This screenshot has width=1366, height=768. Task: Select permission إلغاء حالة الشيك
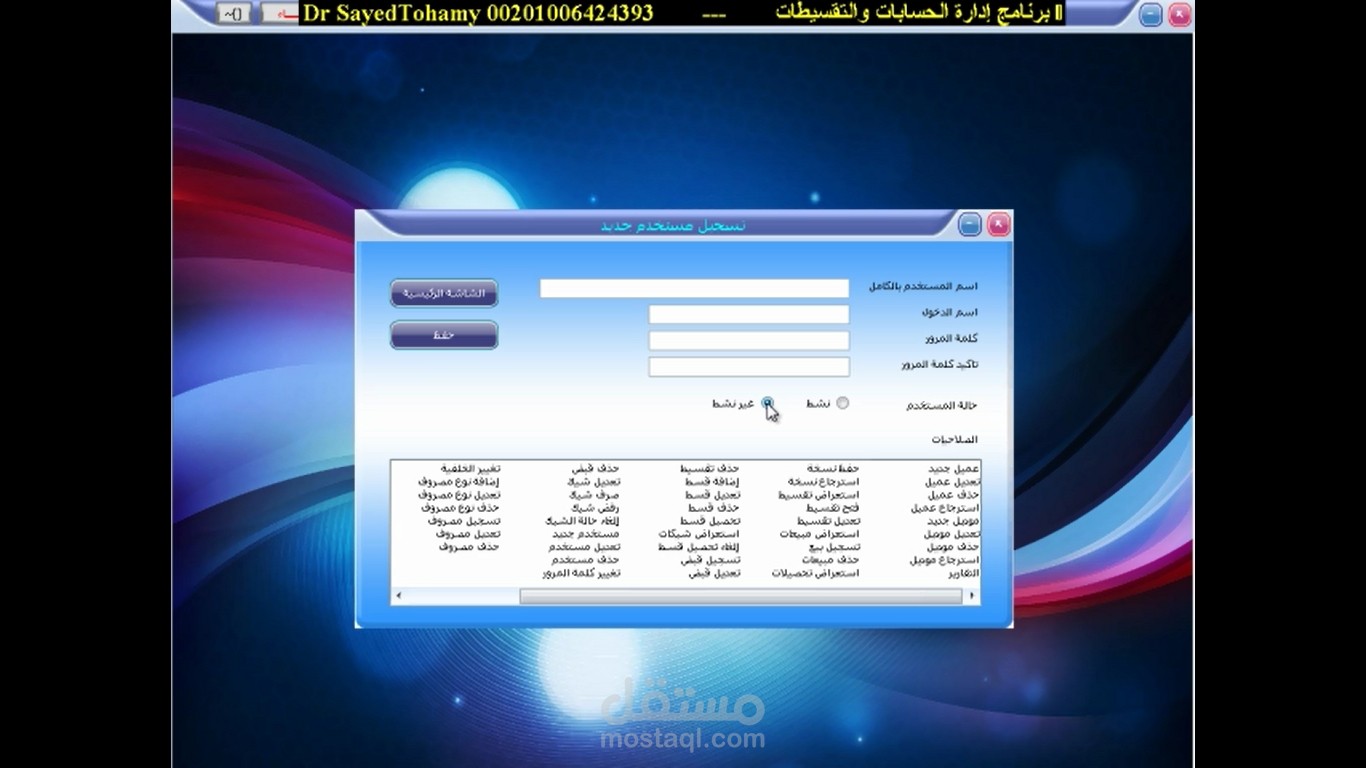(x=583, y=521)
